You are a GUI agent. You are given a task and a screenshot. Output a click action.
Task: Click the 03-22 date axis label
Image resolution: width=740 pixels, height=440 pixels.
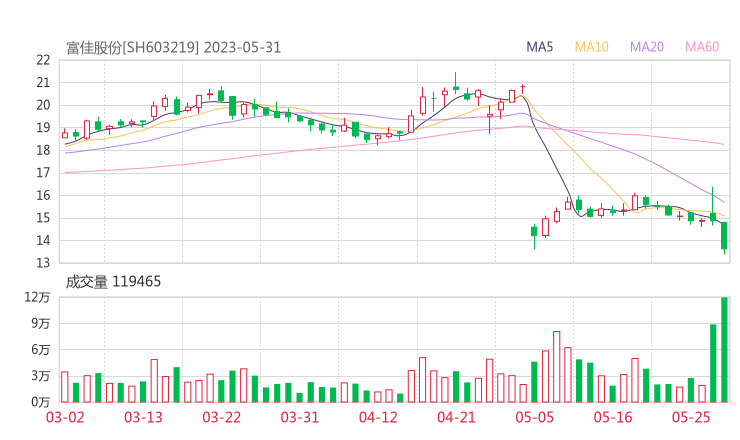pyautogui.click(x=222, y=417)
